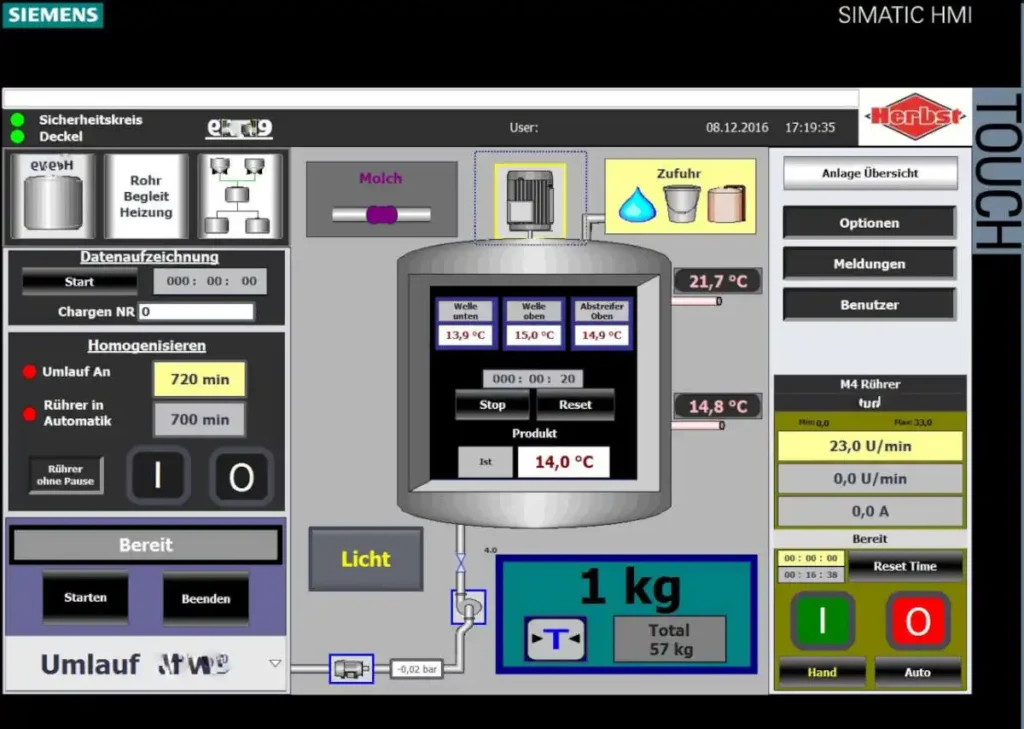Click the water drop supply icon
The image size is (1024, 729).
pos(637,204)
